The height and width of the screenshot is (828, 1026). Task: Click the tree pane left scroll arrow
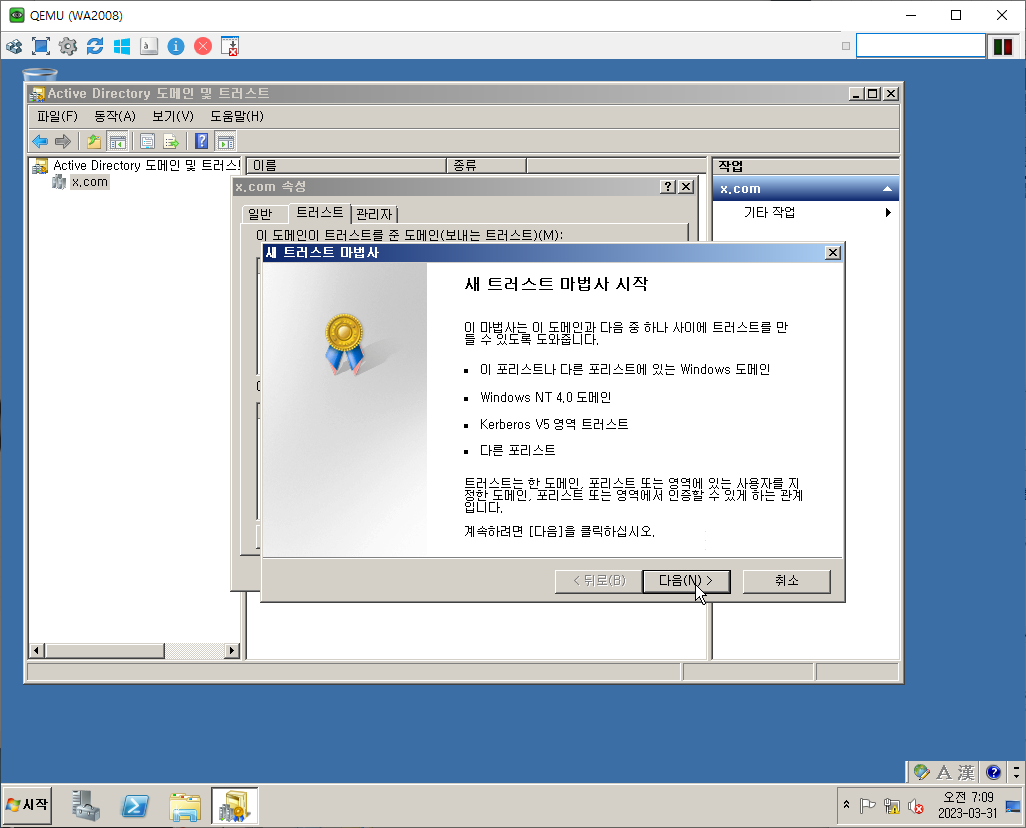click(x=37, y=651)
